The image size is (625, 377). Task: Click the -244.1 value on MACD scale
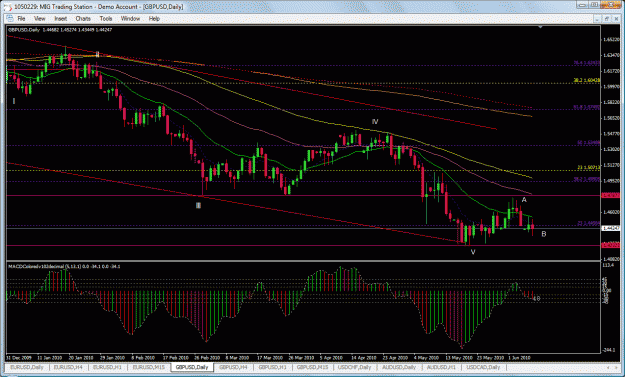pos(609,350)
